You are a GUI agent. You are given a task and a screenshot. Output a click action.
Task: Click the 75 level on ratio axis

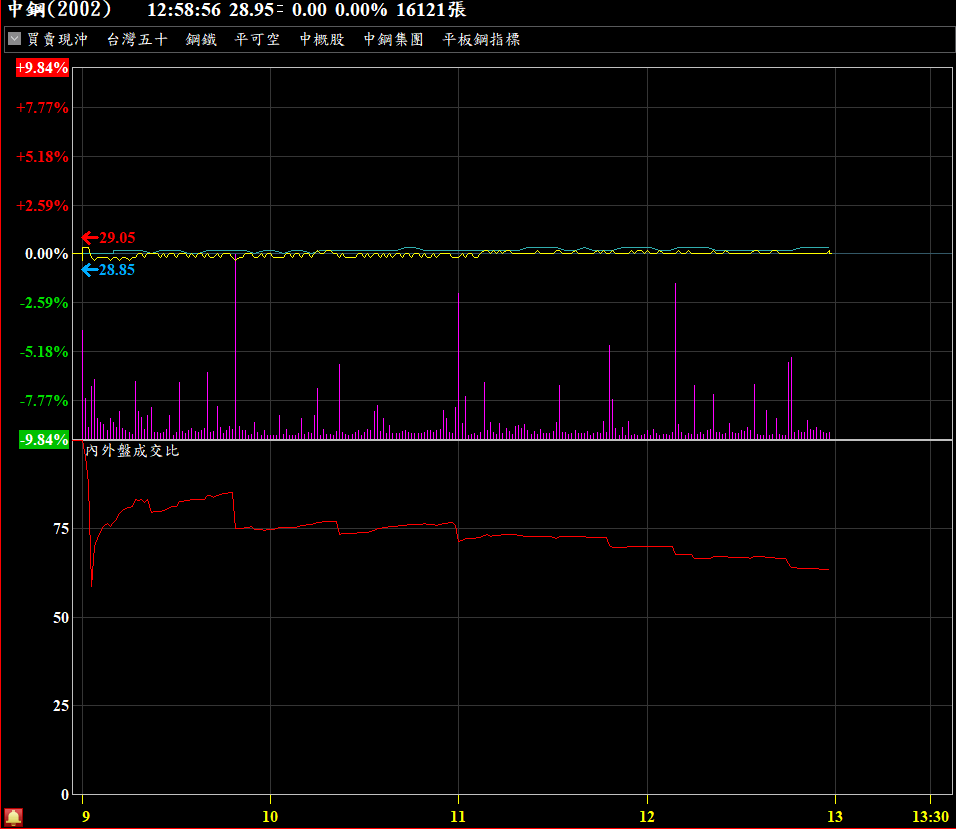(x=61, y=529)
